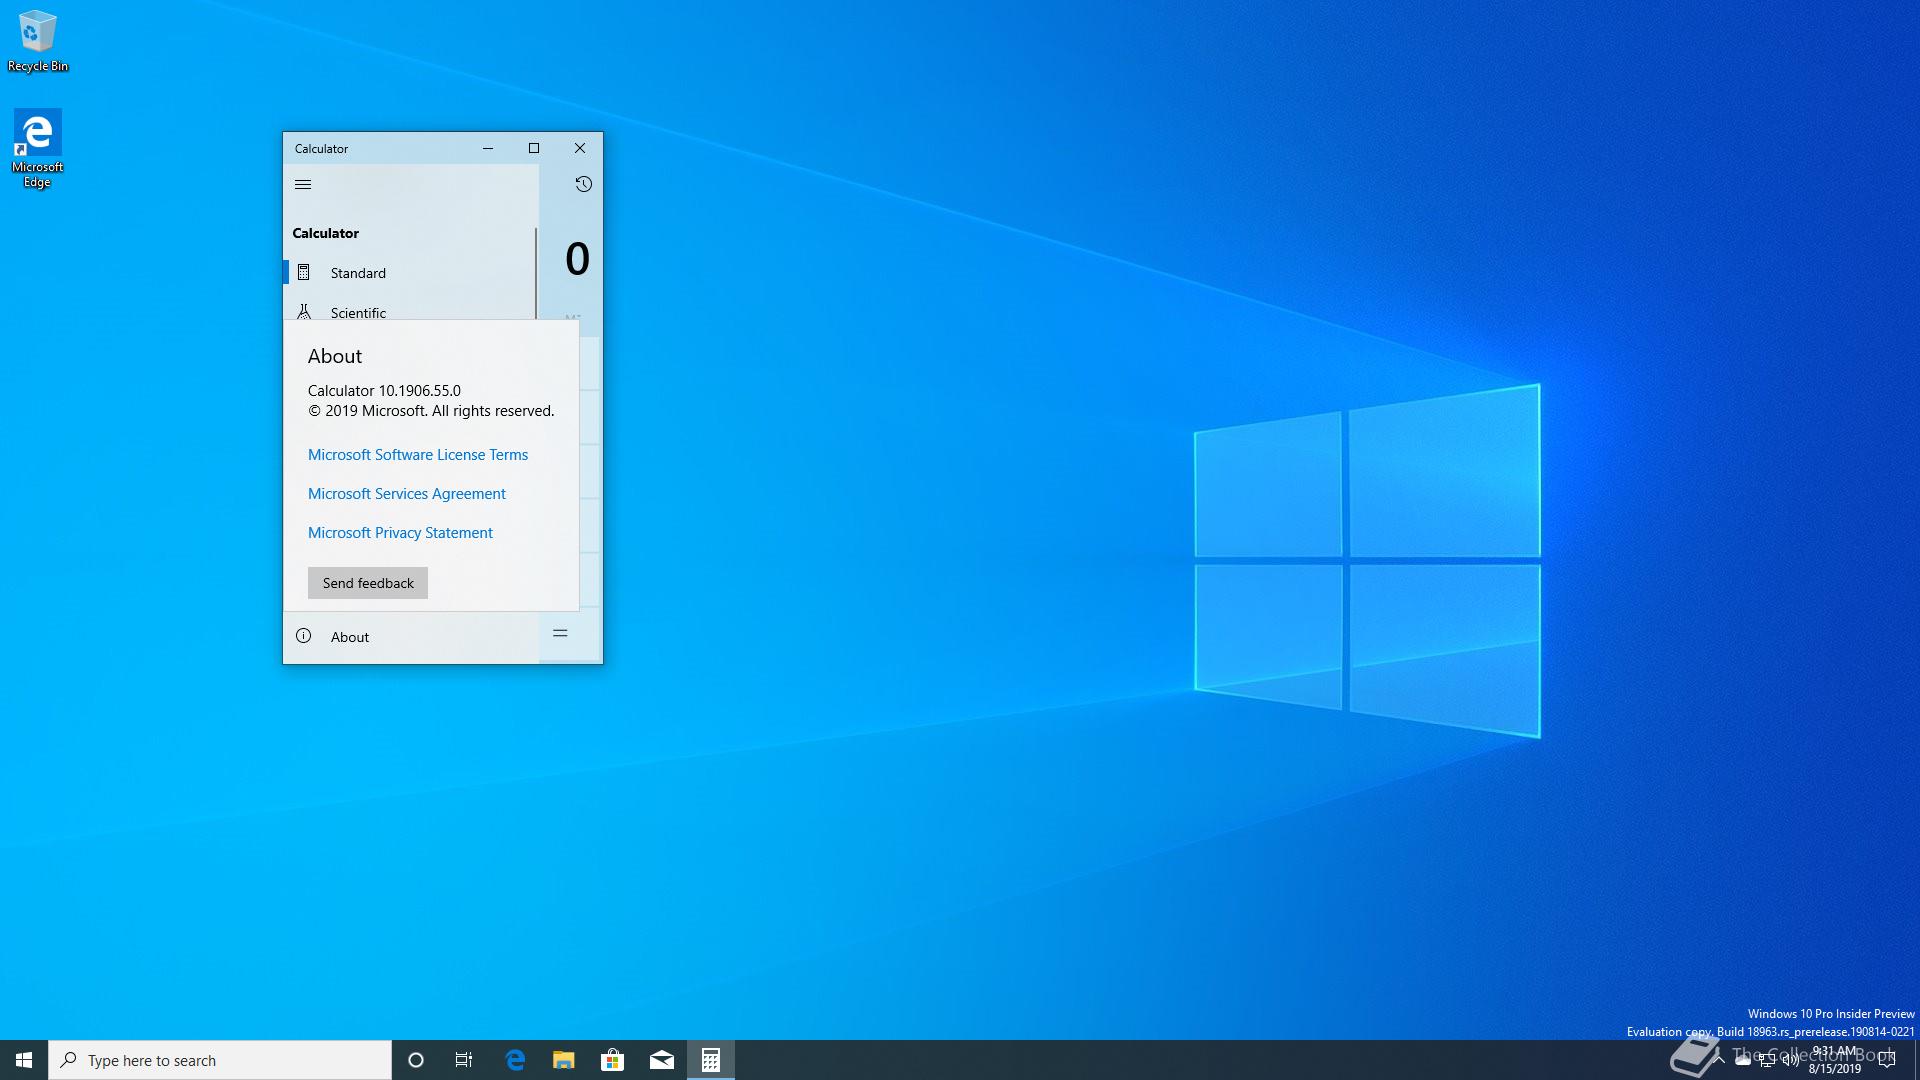Click the Standard mode calculator icon
Image resolution: width=1920 pixels, height=1080 pixels.
[x=304, y=272]
